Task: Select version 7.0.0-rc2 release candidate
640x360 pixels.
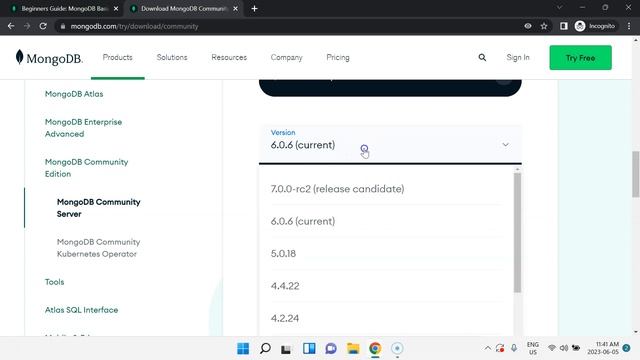Action: (386, 189)
